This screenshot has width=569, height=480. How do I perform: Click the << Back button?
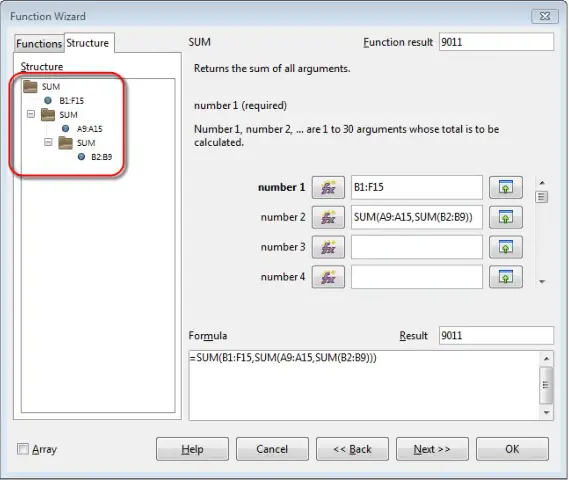click(352, 449)
